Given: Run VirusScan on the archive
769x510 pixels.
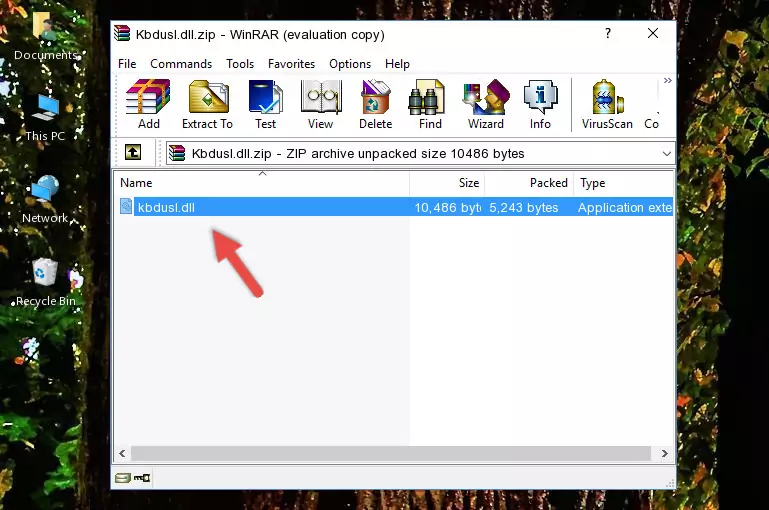Looking at the screenshot, I should click(x=607, y=104).
